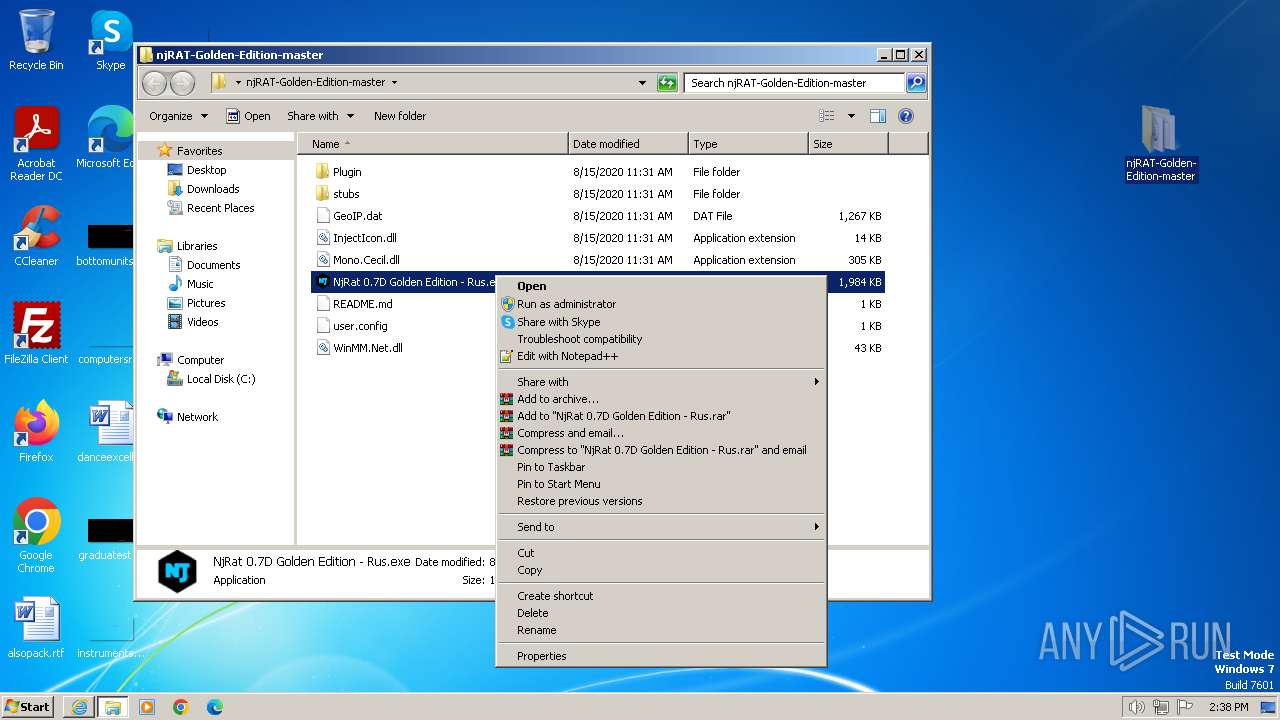The height and width of the screenshot is (720, 1280).
Task: Choose Pin to Taskbar
Action: pyautogui.click(x=661, y=467)
